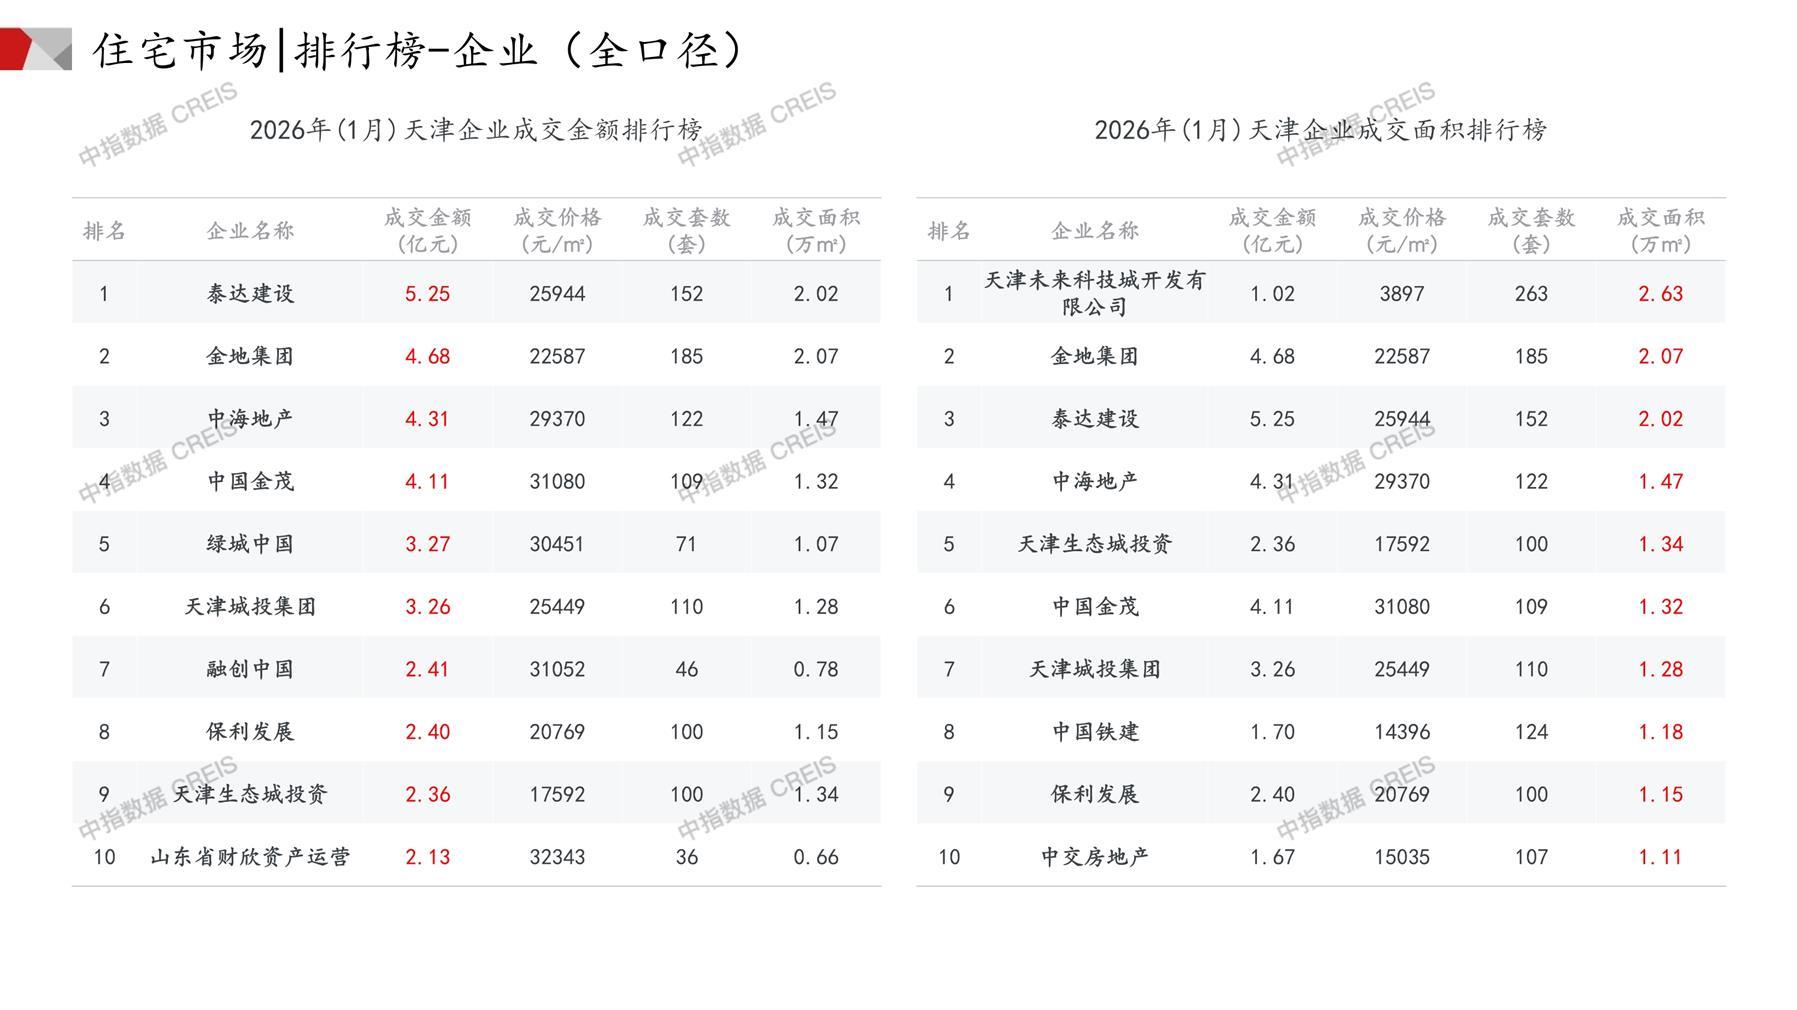Select 天津未来科技城开发有限公司 company name
The image size is (1797, 1010).
pyautogui.click(x=1095, y=293)
